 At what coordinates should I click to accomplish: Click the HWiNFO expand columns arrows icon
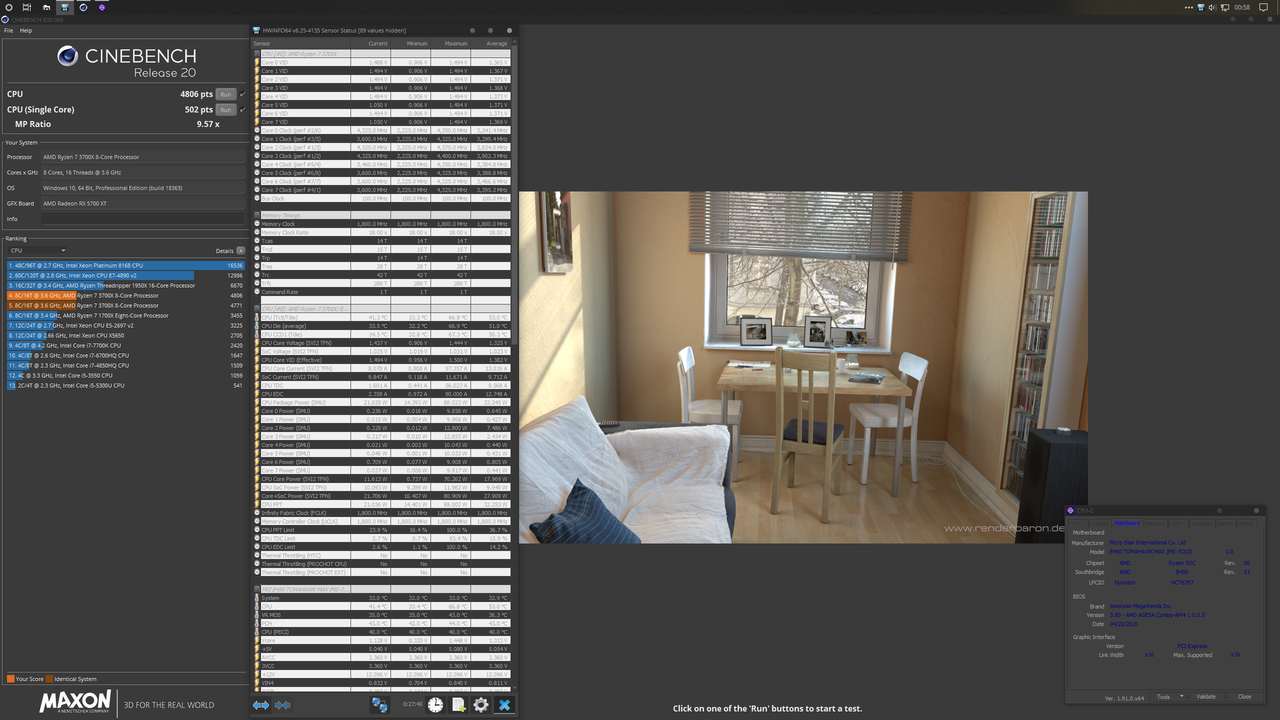point(261,705)
